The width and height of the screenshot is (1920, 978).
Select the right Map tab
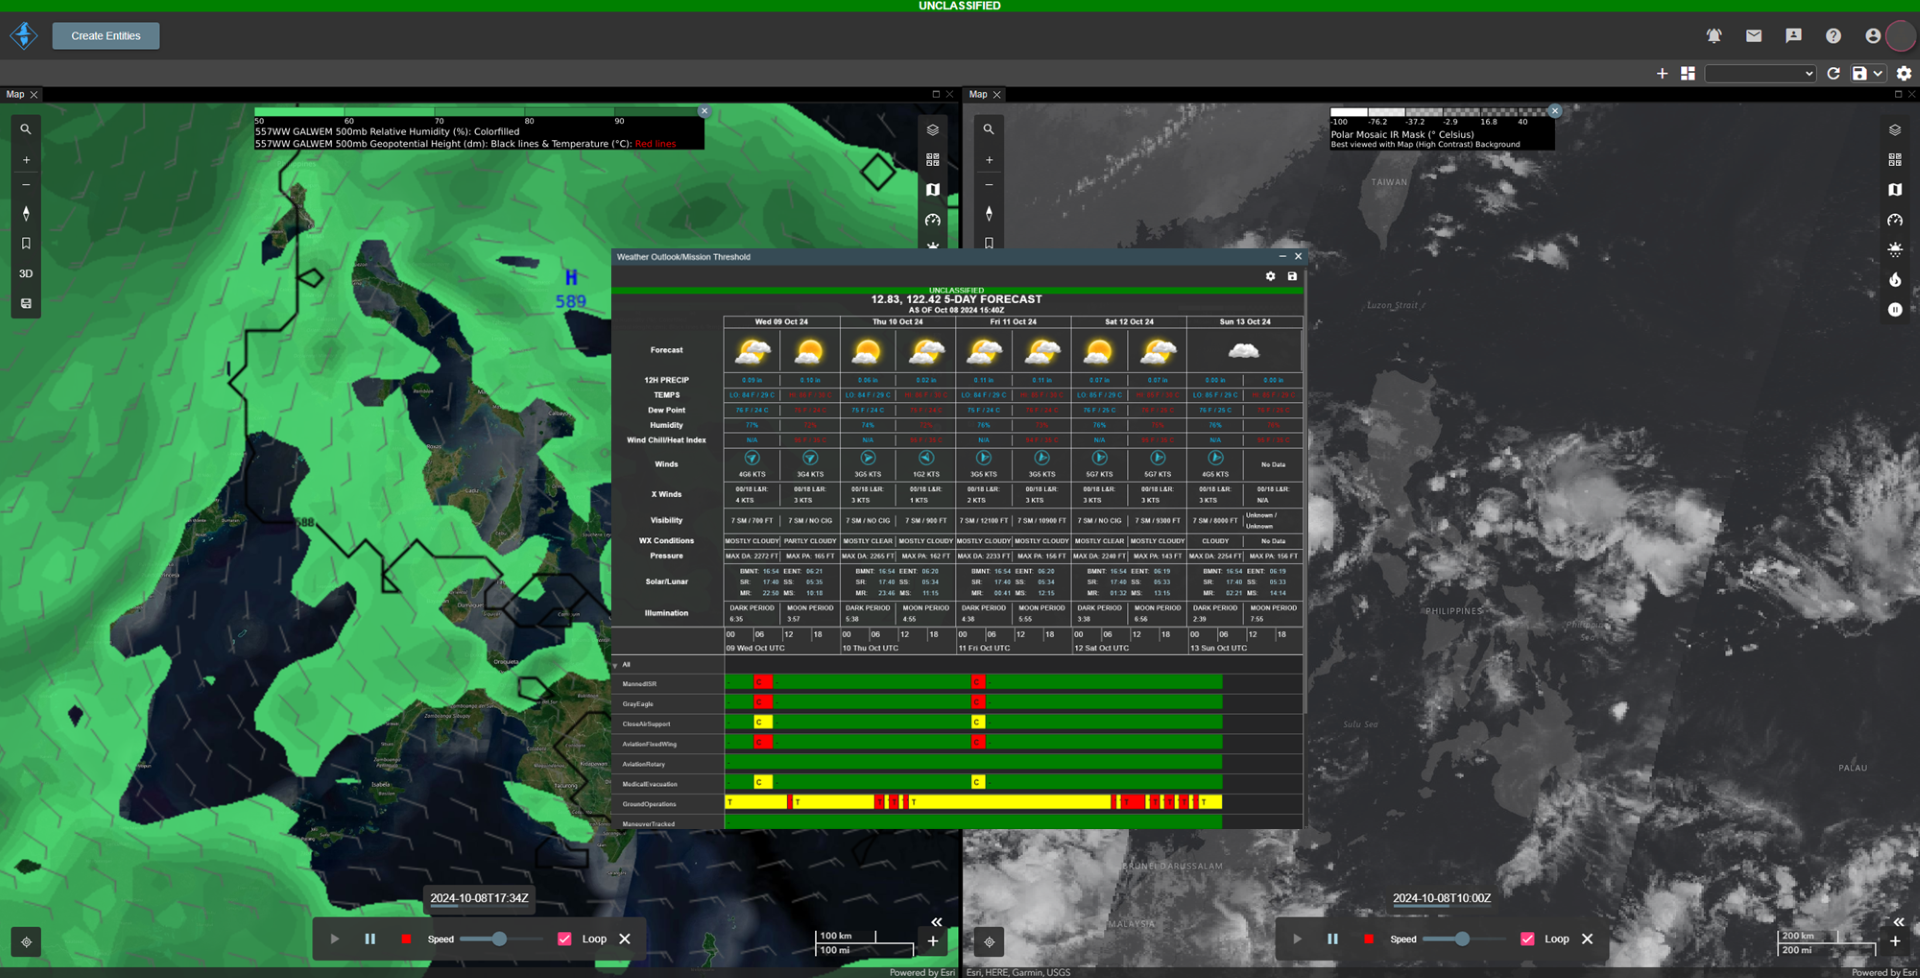coord(978,95)
